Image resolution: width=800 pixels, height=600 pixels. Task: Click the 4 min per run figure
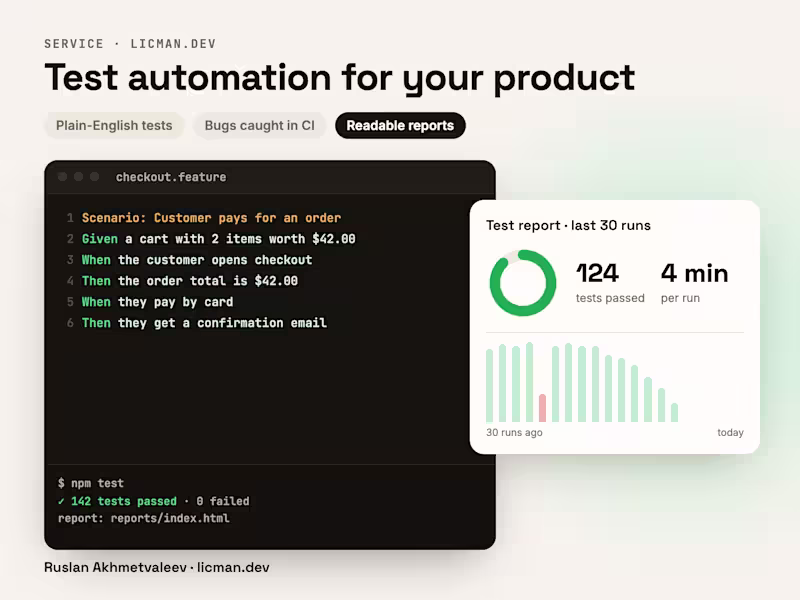coord(694,283)
